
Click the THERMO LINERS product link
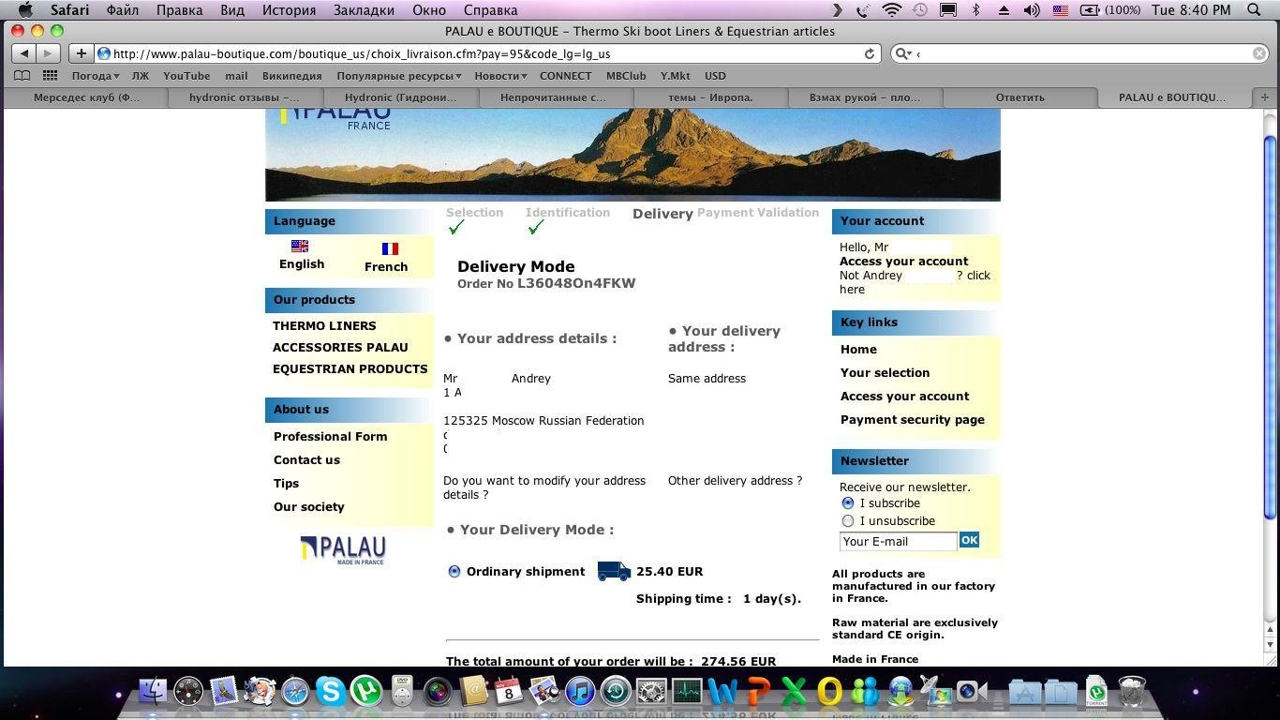324,326
